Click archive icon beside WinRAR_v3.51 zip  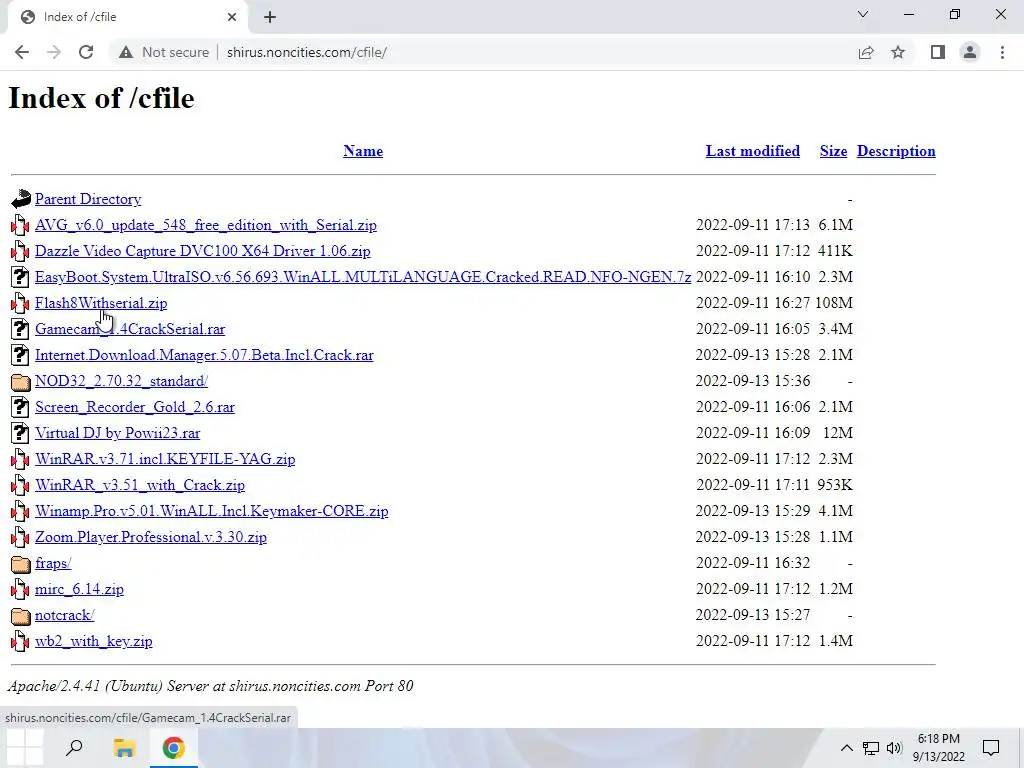[x=21, y=485]
